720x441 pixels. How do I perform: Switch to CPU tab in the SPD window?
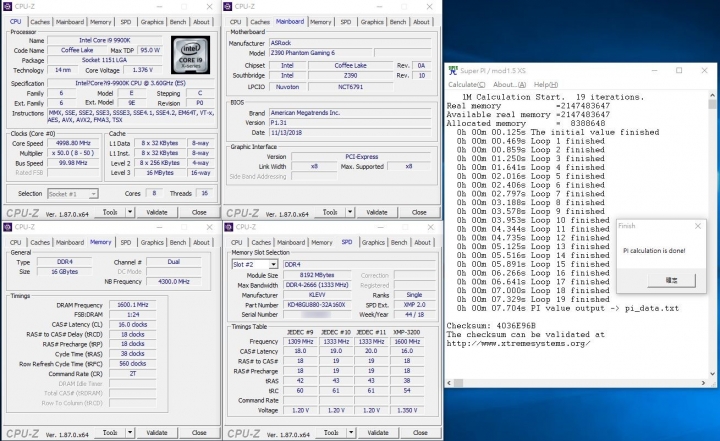(236, 242)
